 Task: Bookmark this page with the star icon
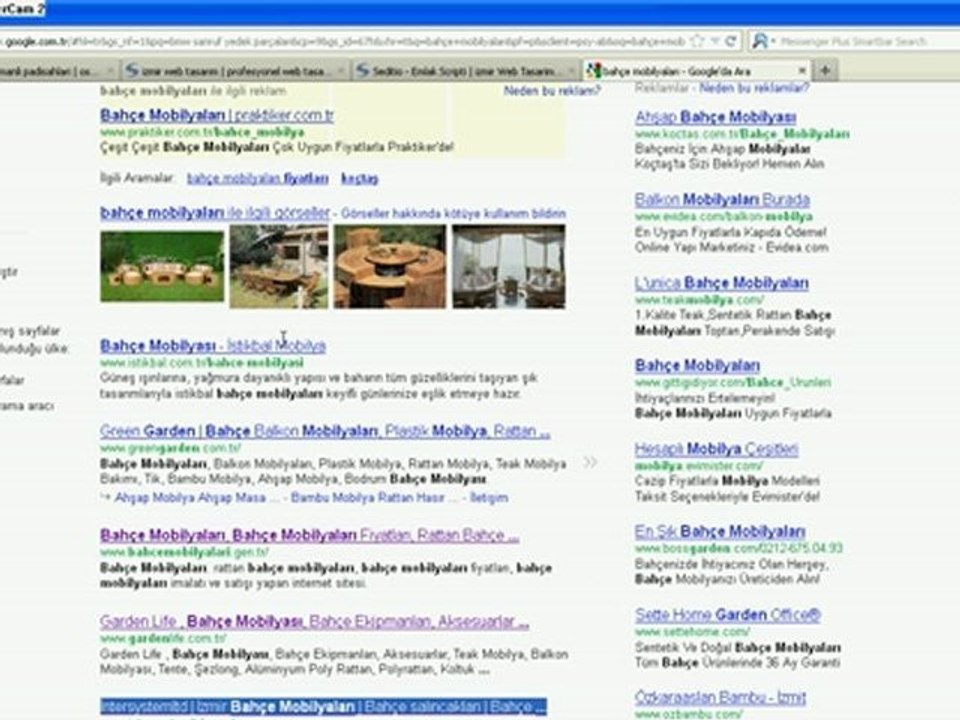tap(697, 42)
